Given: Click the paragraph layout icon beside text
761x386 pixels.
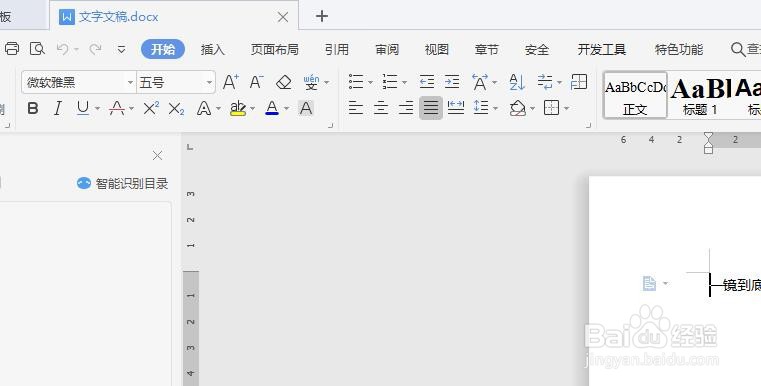Looking at the screenshot, I should [x=649, y=283].
